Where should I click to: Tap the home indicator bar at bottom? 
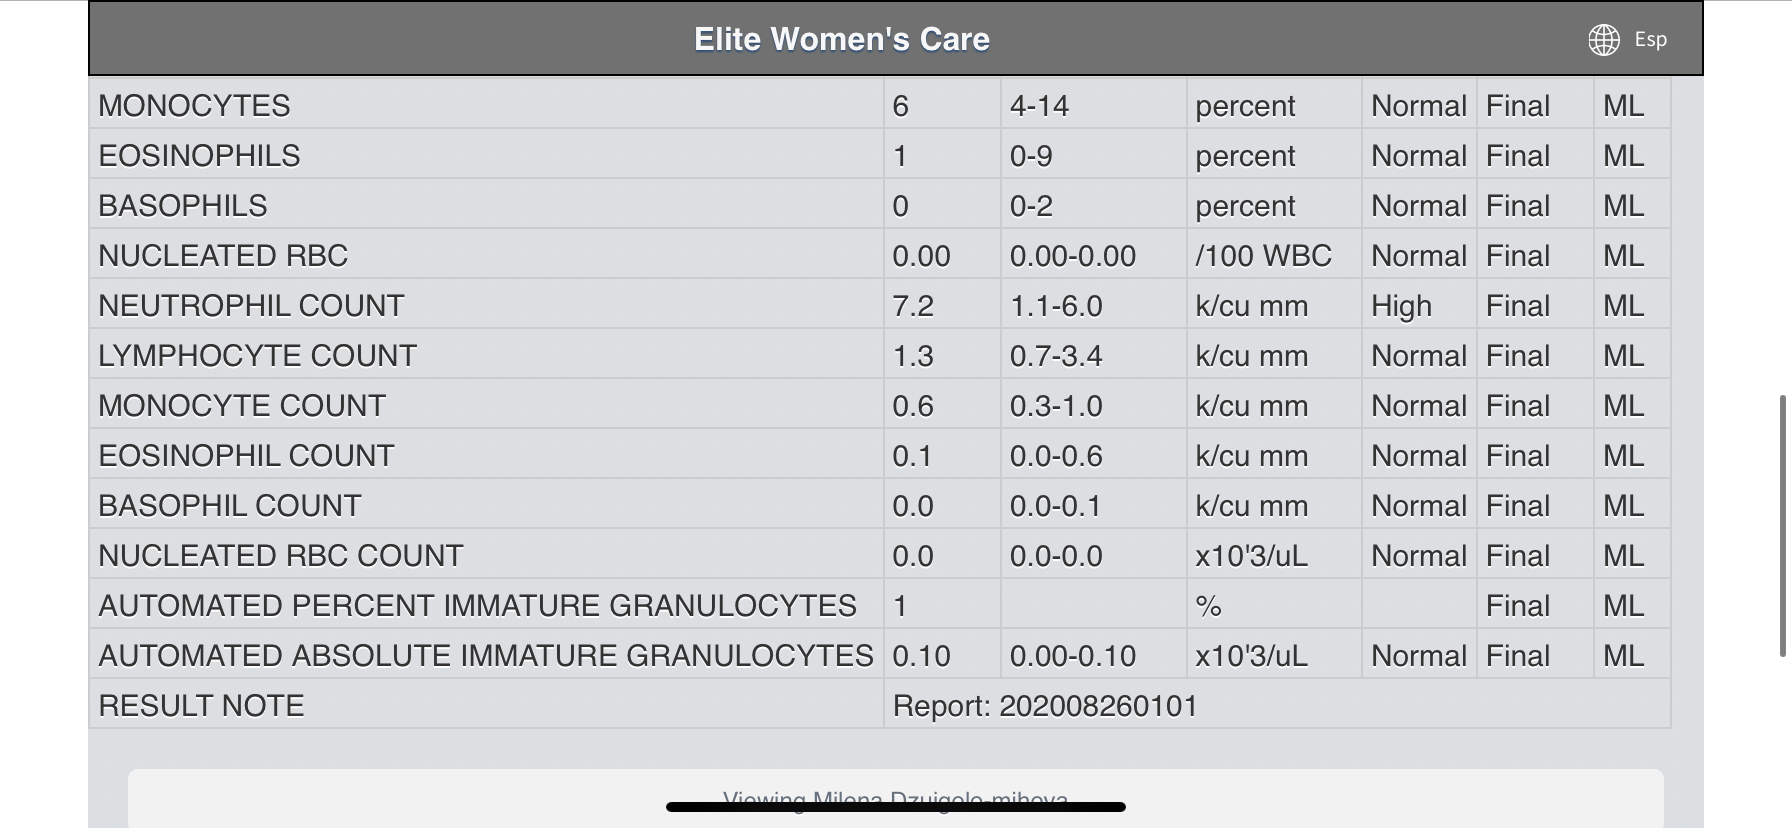895,807
